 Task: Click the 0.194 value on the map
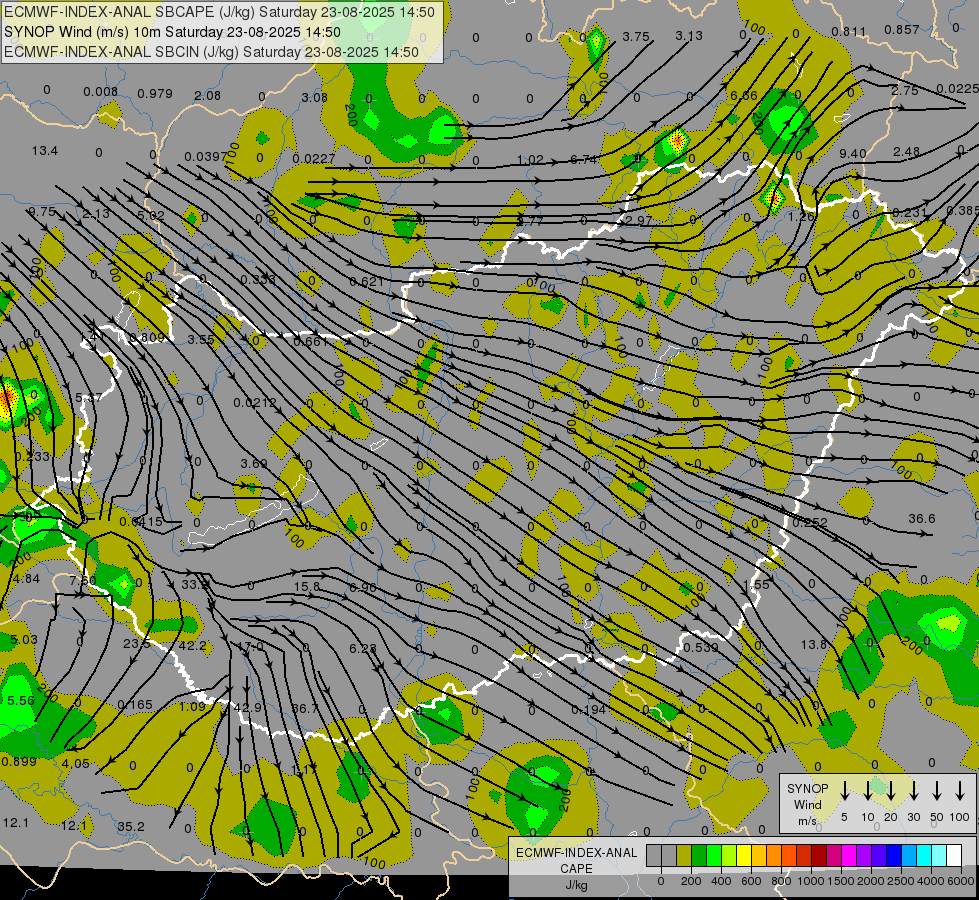point(588,710)
